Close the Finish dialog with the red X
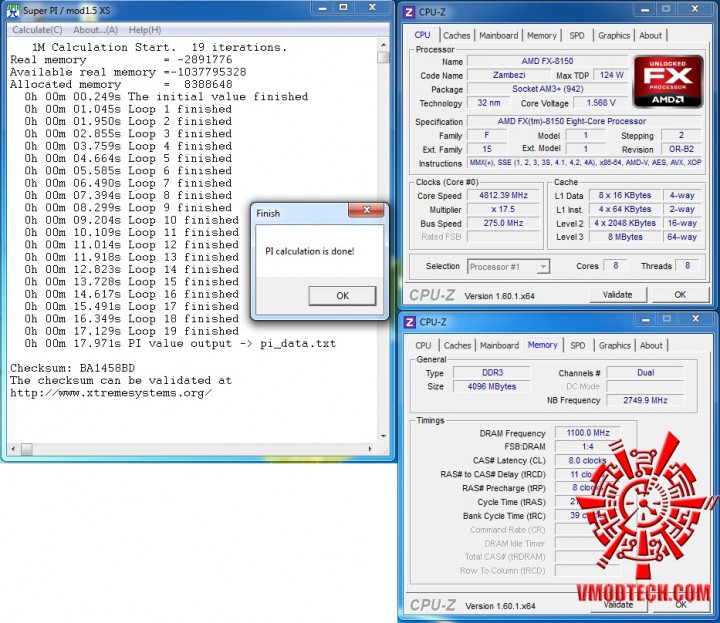The width and height of the screenshot is (720, 623). click(366, 210)
